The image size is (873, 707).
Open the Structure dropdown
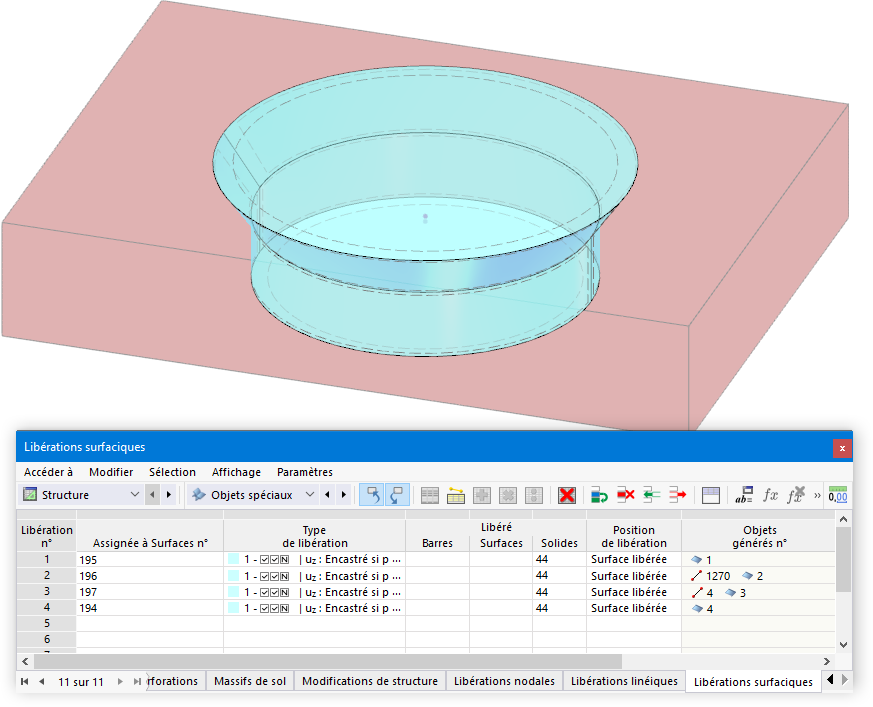pyautogui.click(x=81, y=495)
